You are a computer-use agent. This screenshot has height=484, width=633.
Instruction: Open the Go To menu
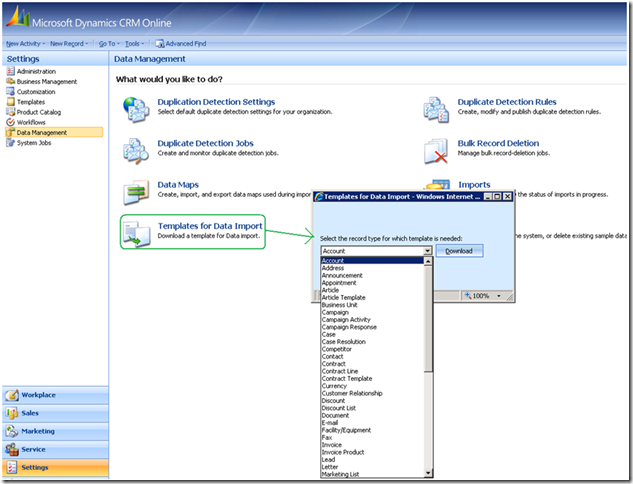click(108, 44)
